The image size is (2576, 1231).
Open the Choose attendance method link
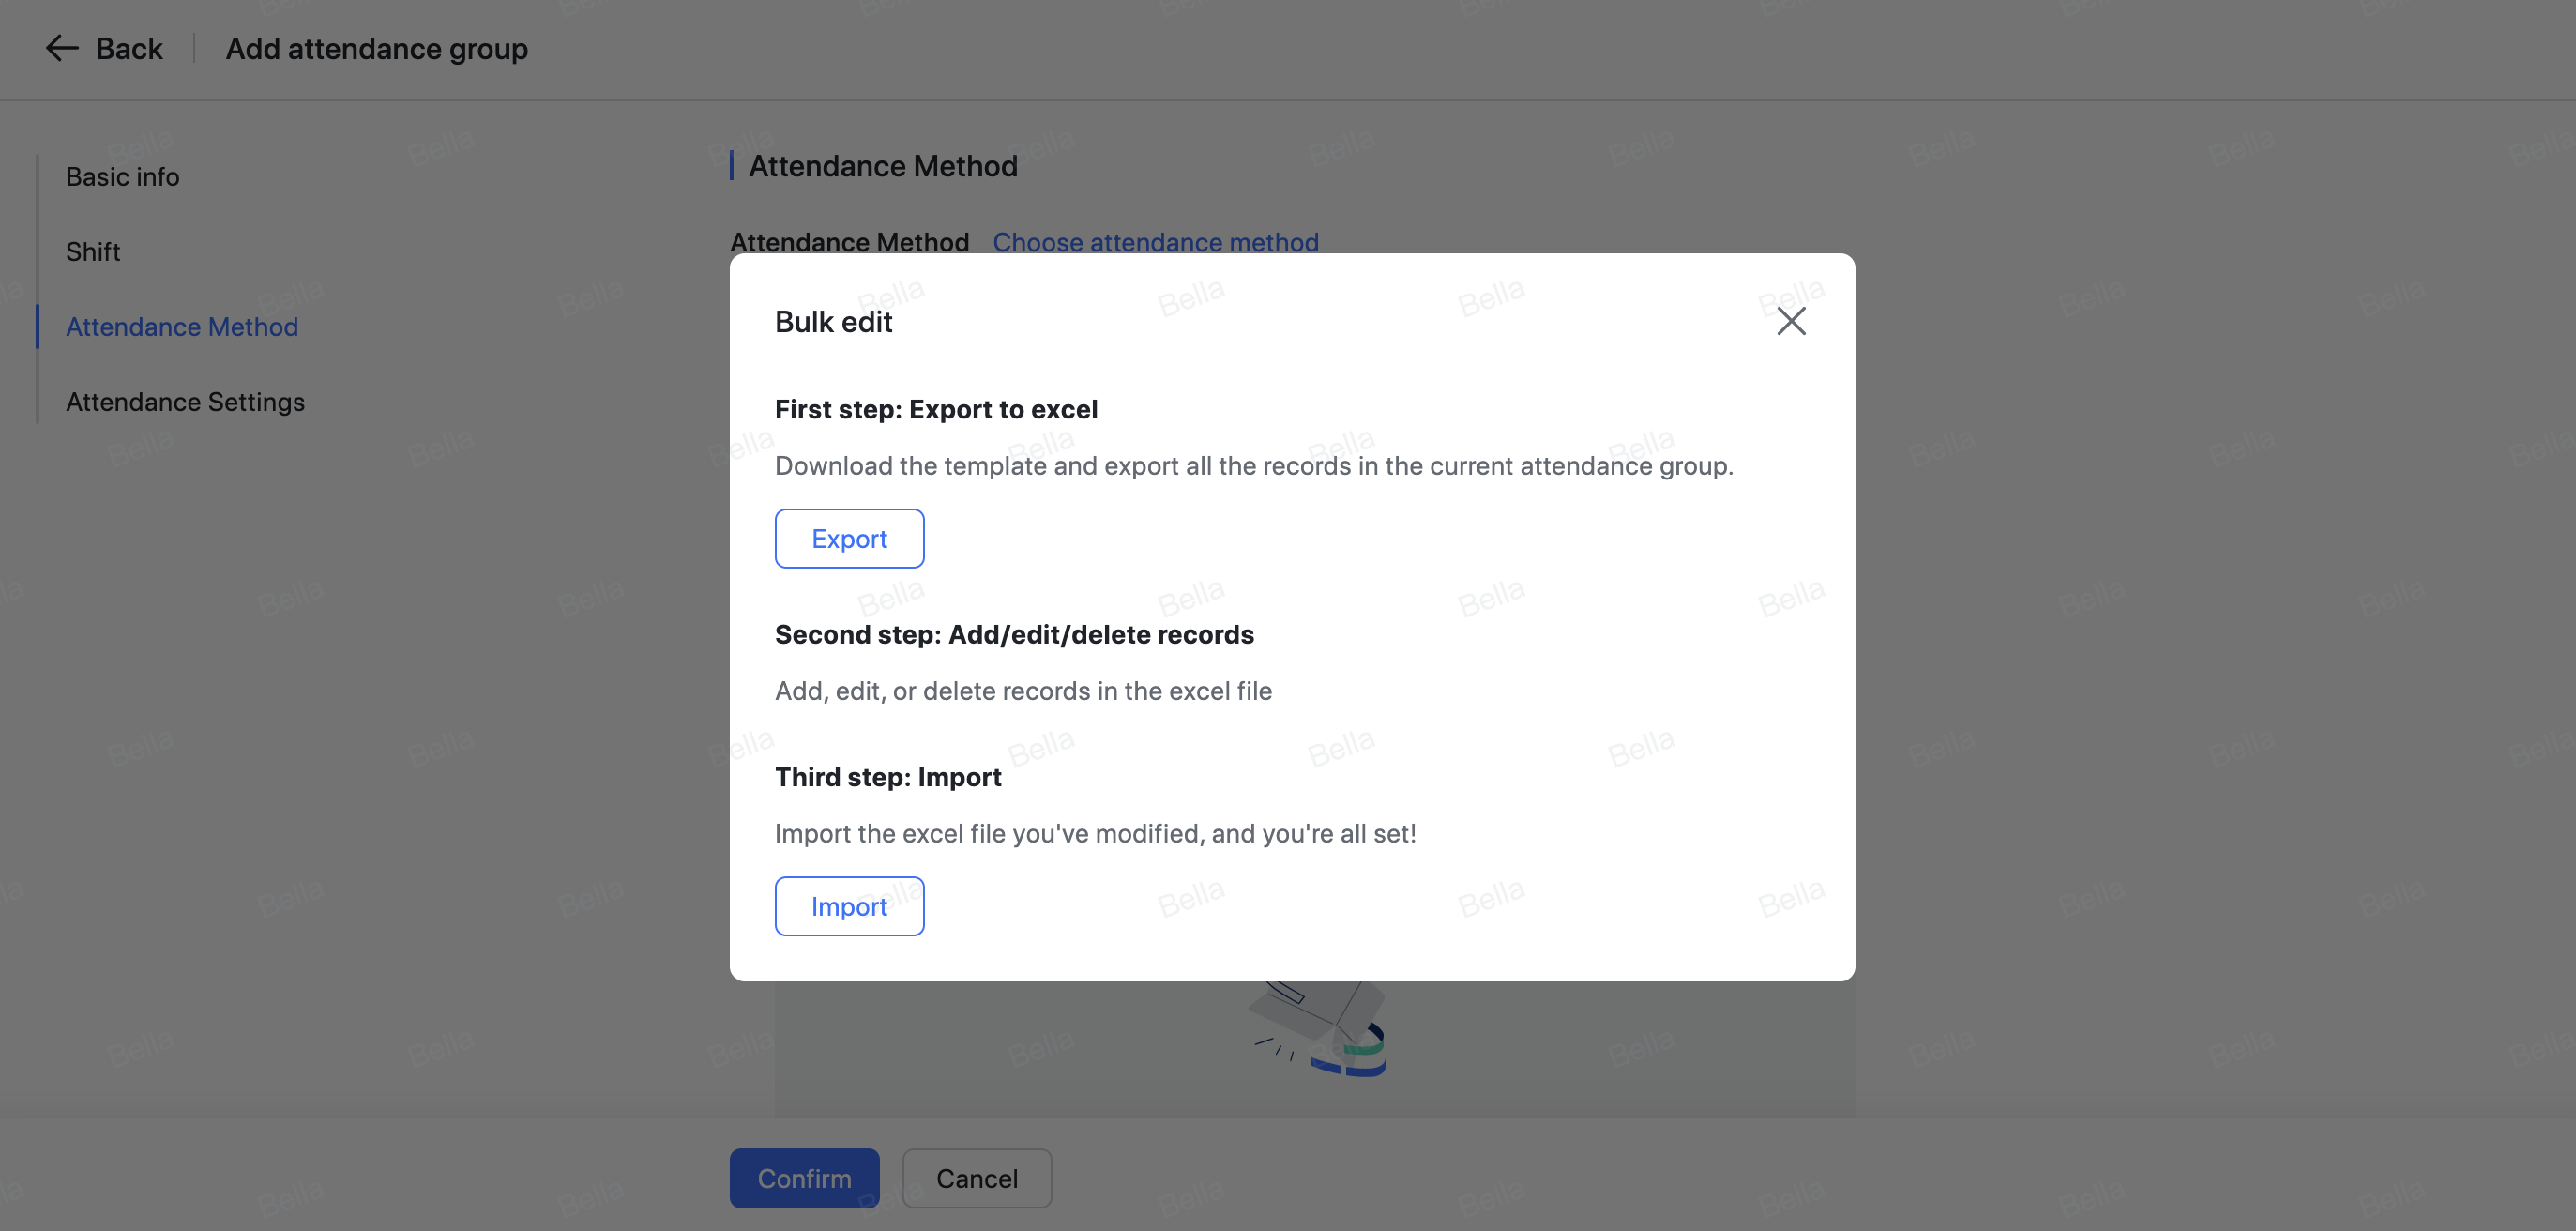click(1155, 242)
